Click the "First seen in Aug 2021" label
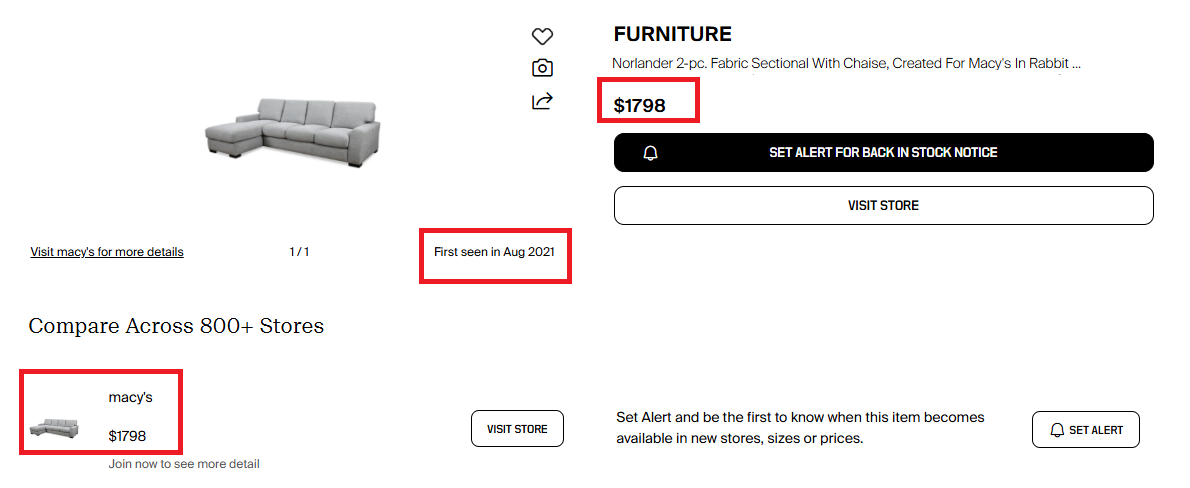This screenshot has width=1190, height=488. click(494, 252)
